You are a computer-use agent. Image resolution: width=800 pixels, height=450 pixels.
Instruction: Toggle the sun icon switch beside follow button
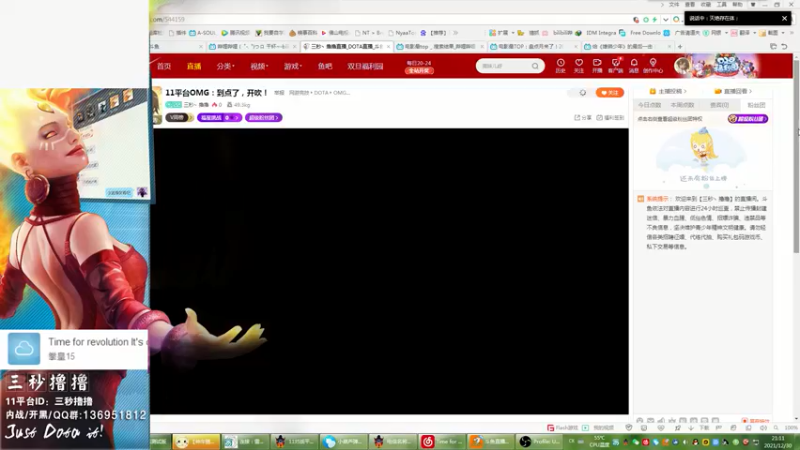(x=583, y=93)
